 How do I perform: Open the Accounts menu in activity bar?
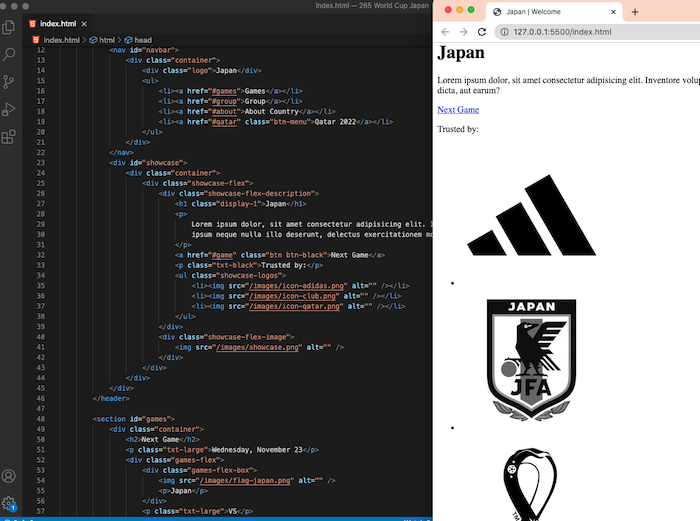[8, 476]
